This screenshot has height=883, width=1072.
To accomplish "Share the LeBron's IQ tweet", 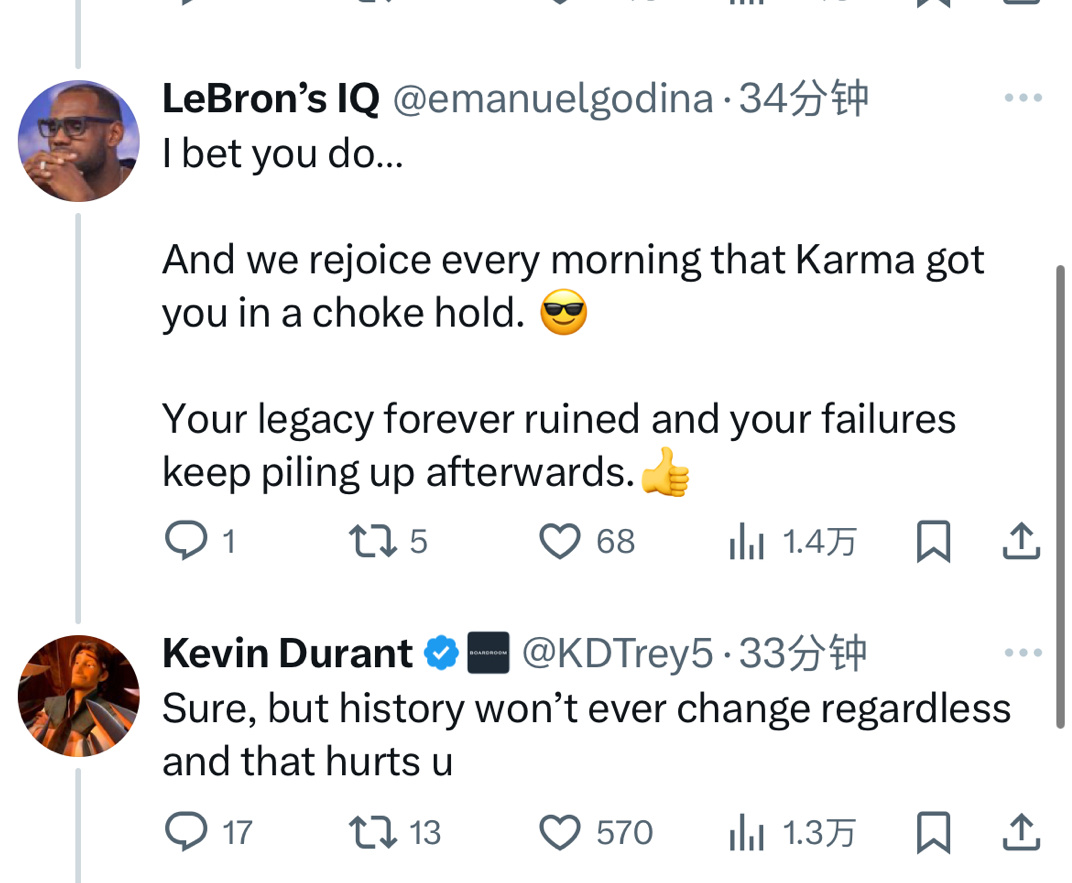I will coord(1021,541).
